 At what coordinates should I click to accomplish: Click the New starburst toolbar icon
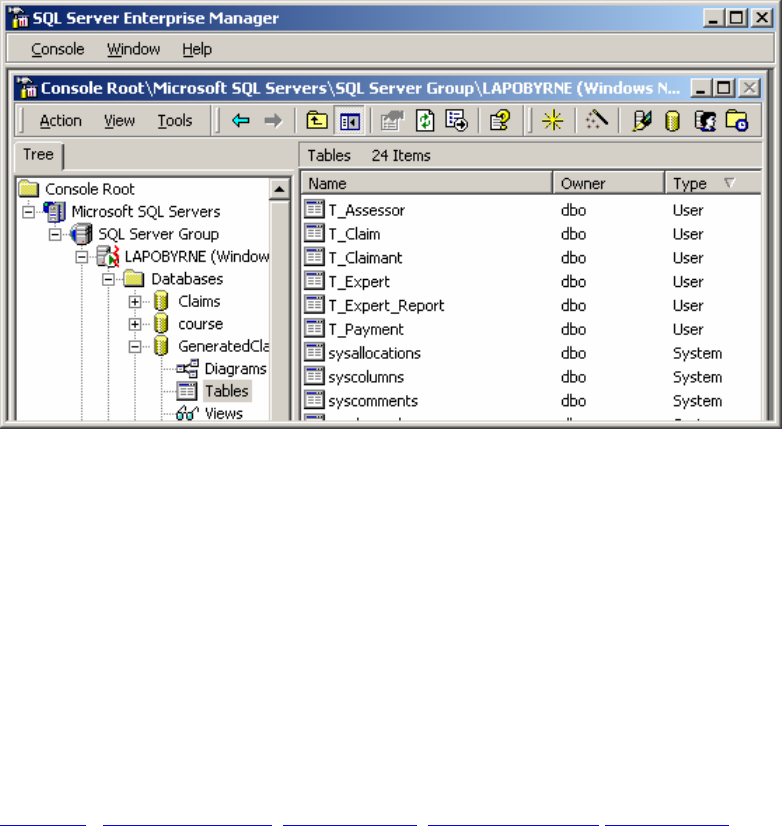pos(552,121)
